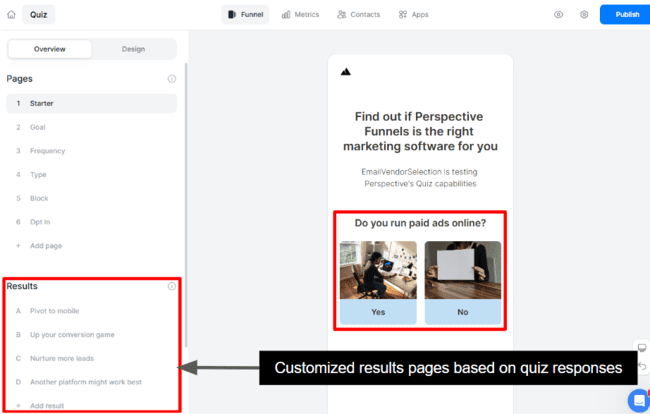Publish the funnel
650x414 pixels.
(x=626, y=15)
